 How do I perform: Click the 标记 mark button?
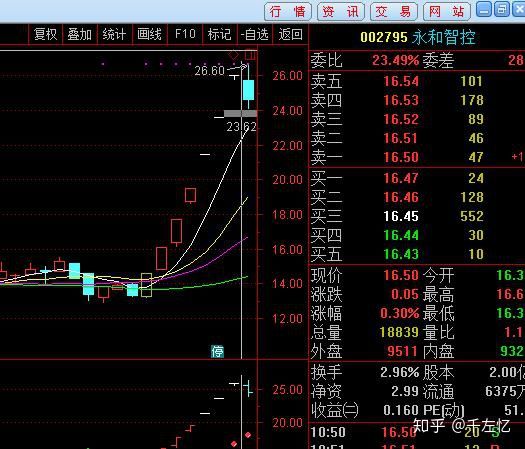[220, 34]
